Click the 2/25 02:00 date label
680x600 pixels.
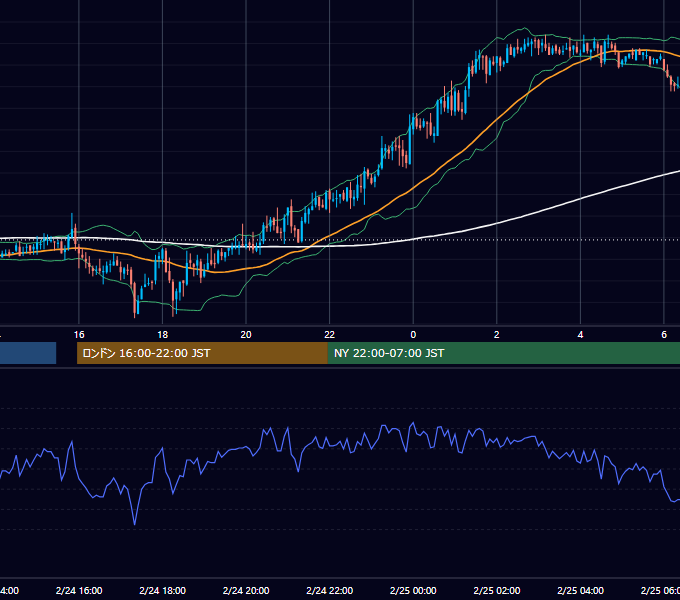(x=497, y=590)
